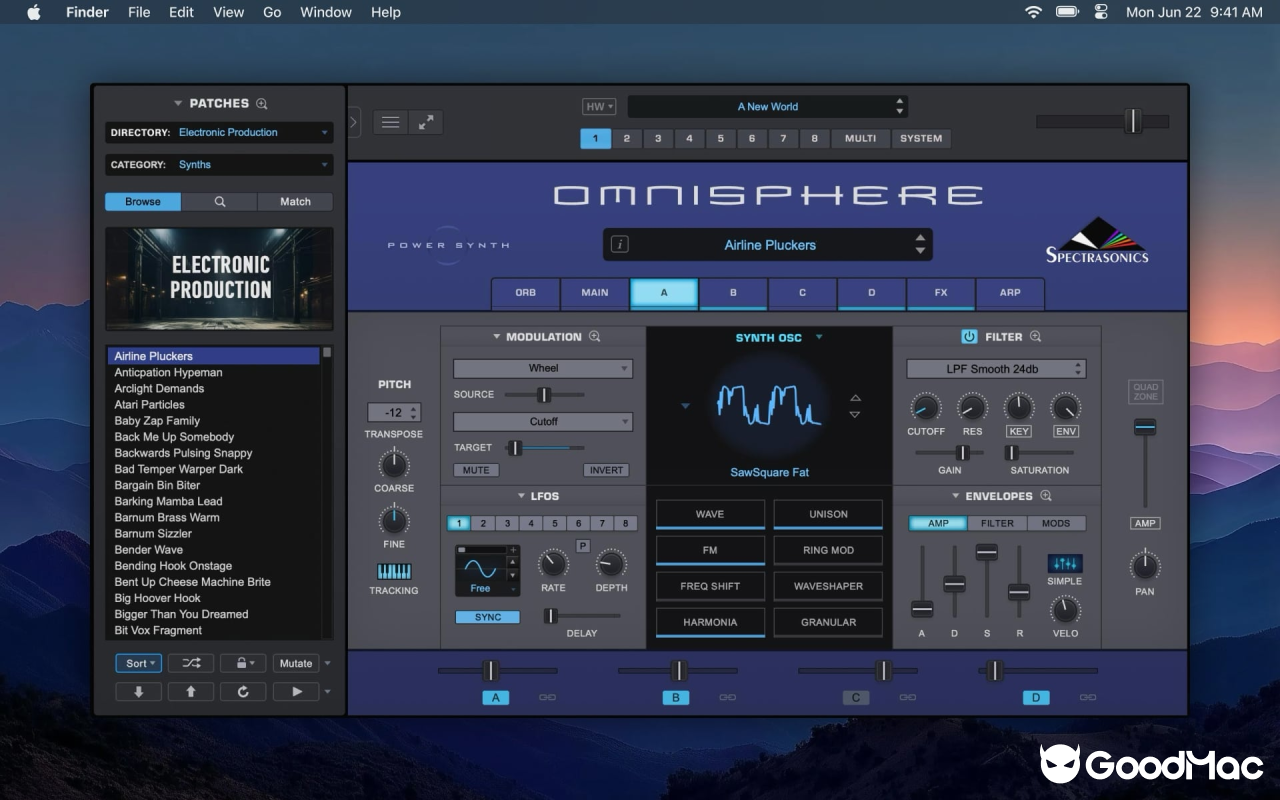Click the link icon next to layer D
1280x800 pixels.
pos(1087,698)
